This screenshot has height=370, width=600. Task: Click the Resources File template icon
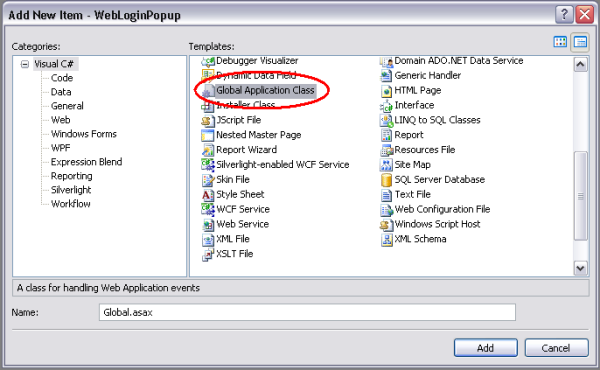386,150
